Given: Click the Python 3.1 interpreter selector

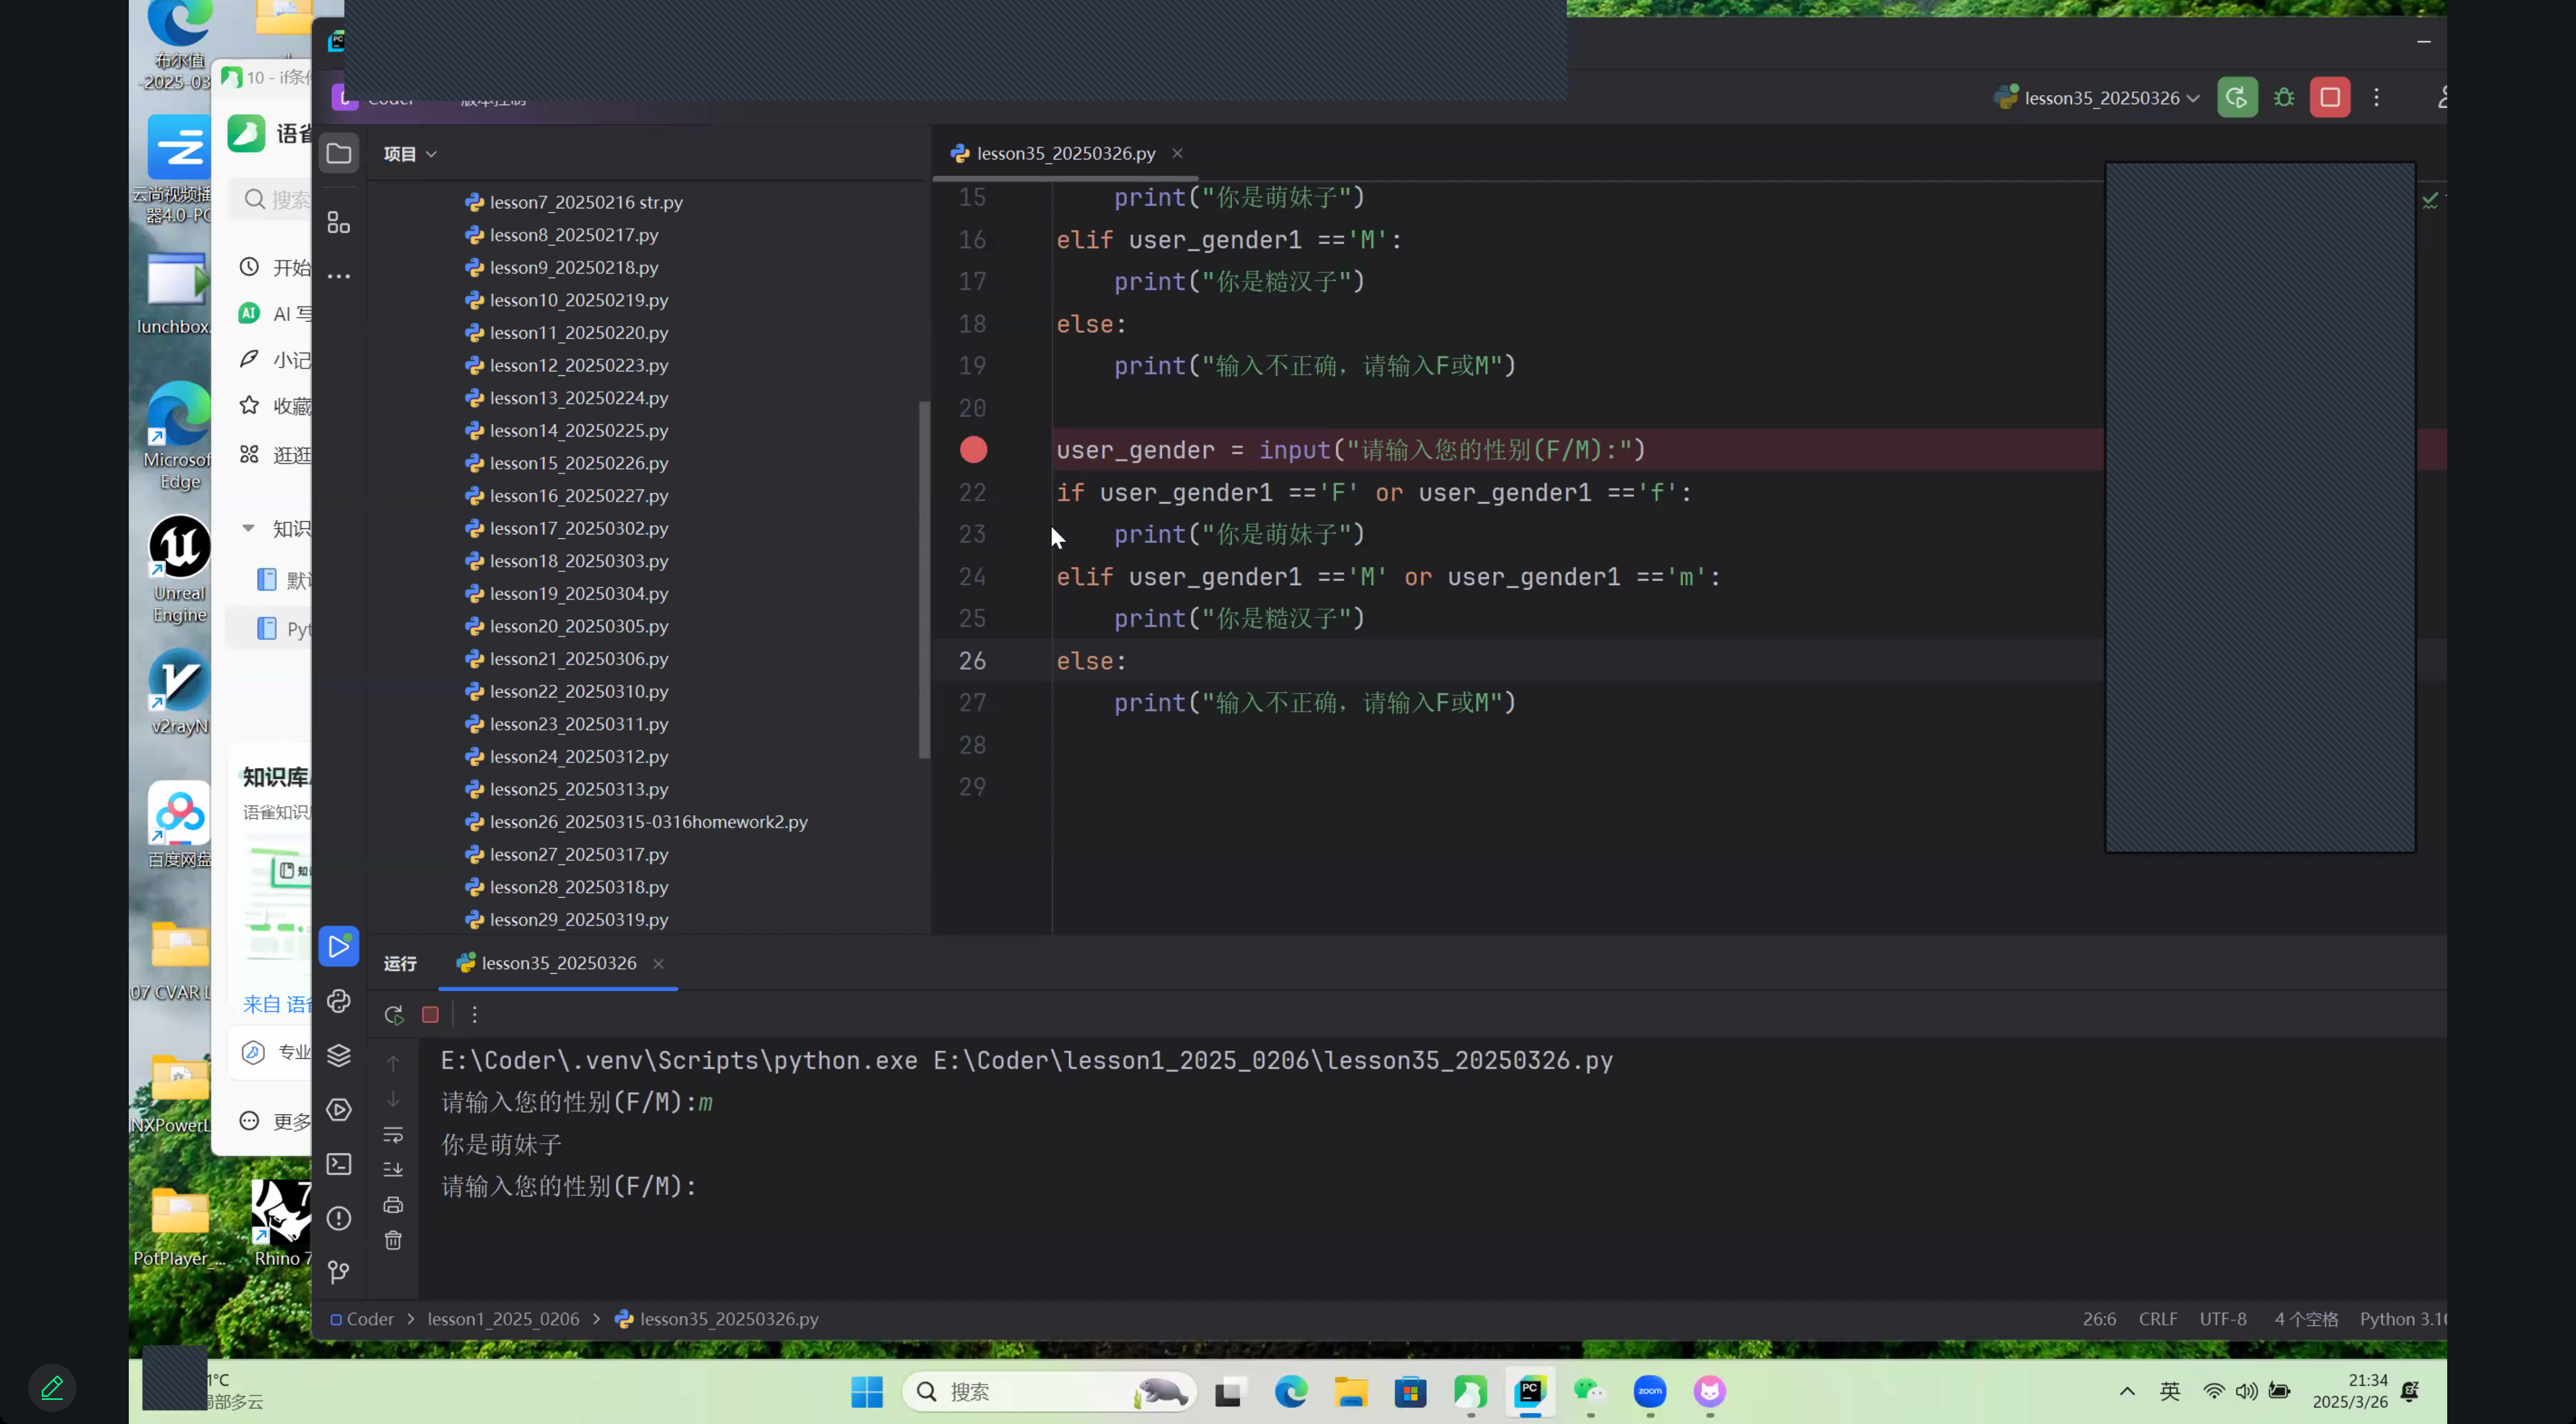Looking at the screenshot, I should click(x=2402, y=1319).
